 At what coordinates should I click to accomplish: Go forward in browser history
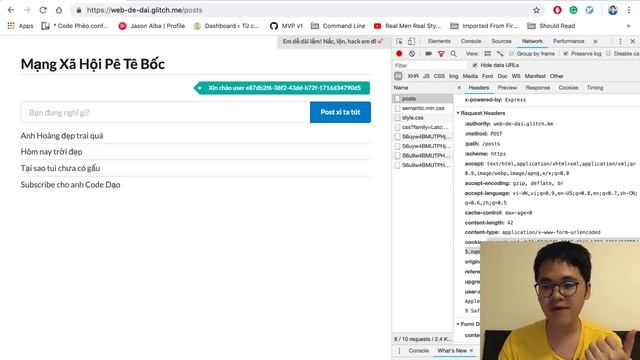[27, 10]
